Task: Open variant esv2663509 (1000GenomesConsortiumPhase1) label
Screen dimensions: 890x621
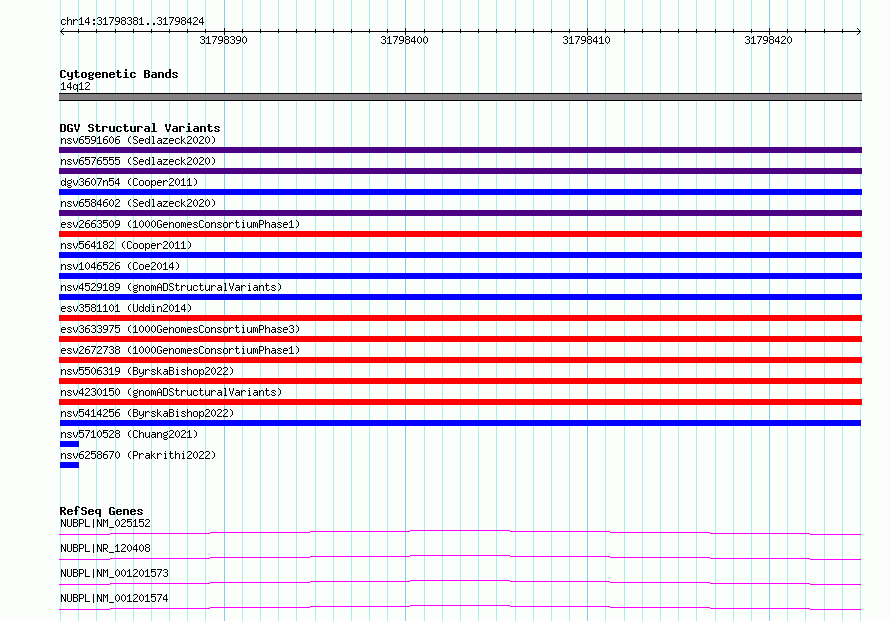Action: (180, 224)
